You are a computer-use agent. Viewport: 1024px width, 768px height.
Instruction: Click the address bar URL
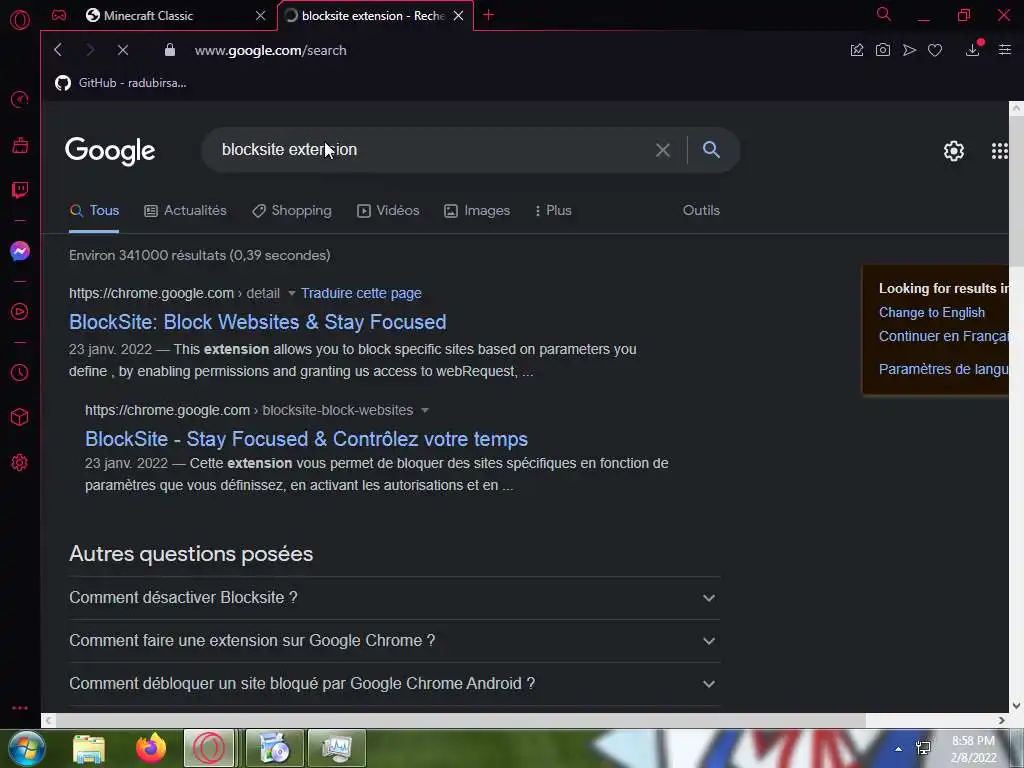coord(270,50)
